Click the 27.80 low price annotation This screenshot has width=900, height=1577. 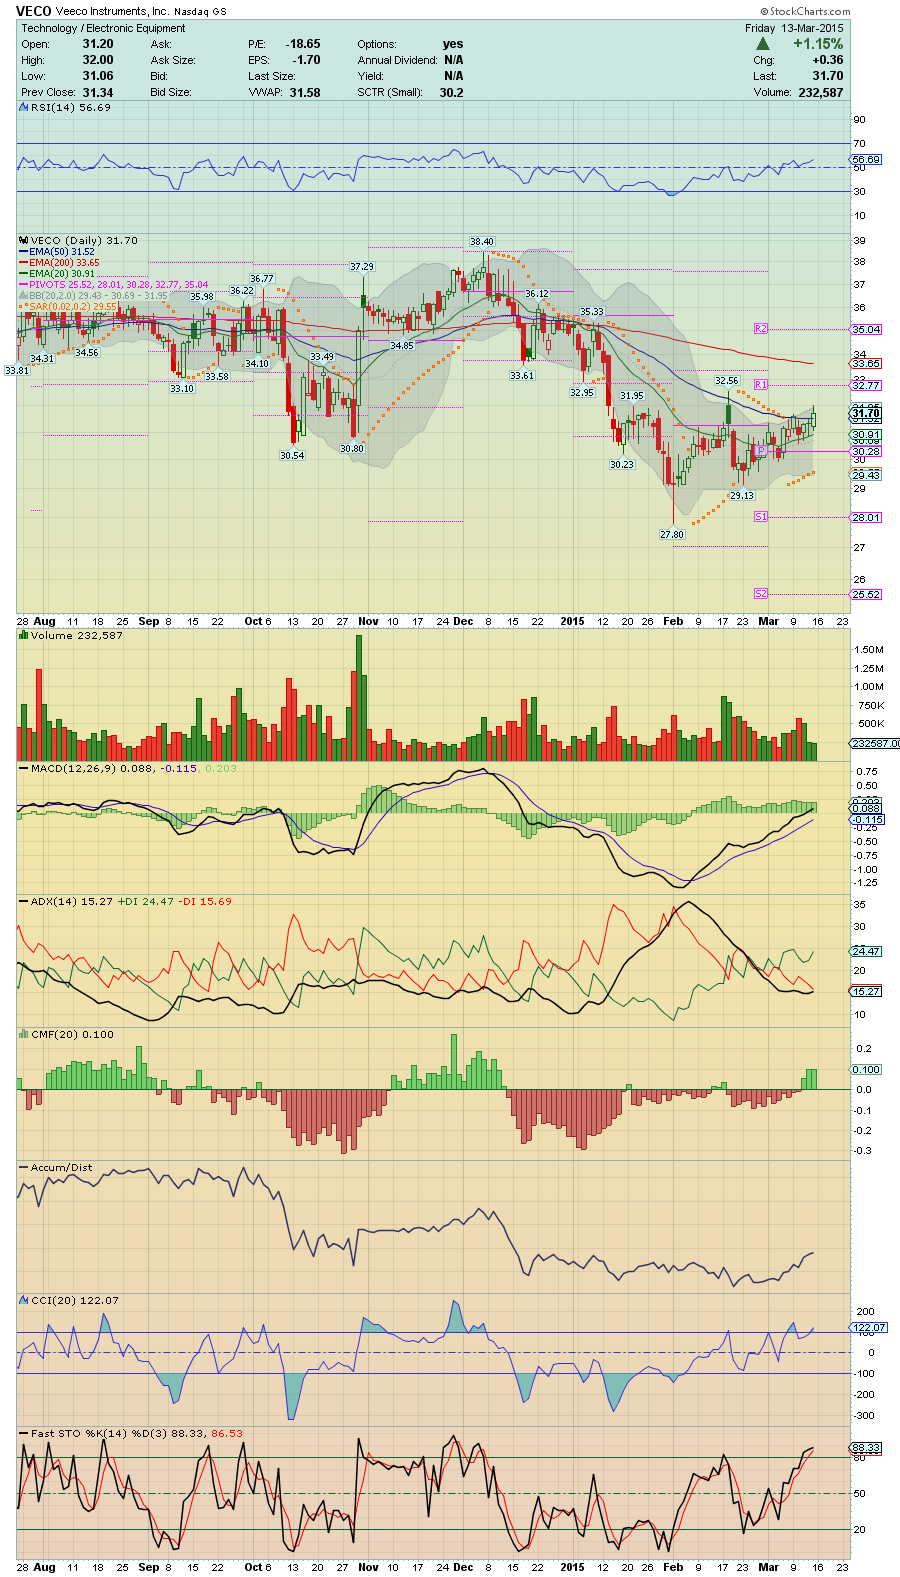pos(672,535)
